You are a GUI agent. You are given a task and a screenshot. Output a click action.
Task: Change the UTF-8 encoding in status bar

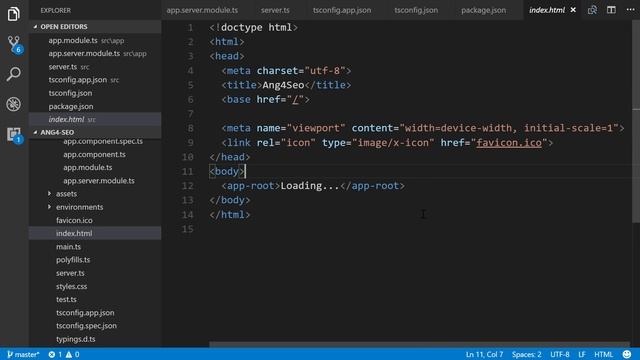(560, 354)
